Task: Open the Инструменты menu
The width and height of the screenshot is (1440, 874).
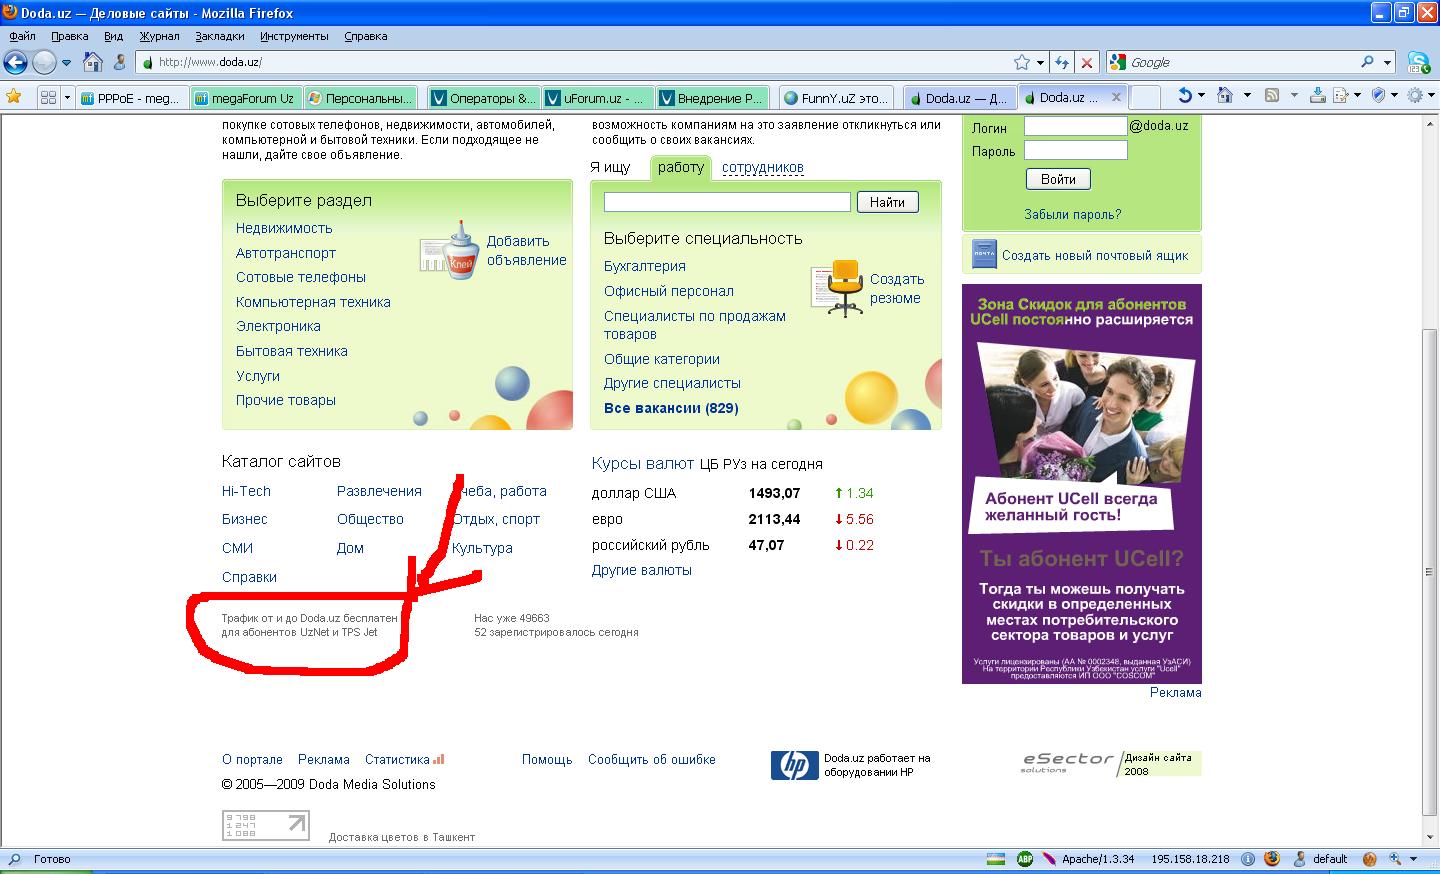Action: [x=294, y=36]
